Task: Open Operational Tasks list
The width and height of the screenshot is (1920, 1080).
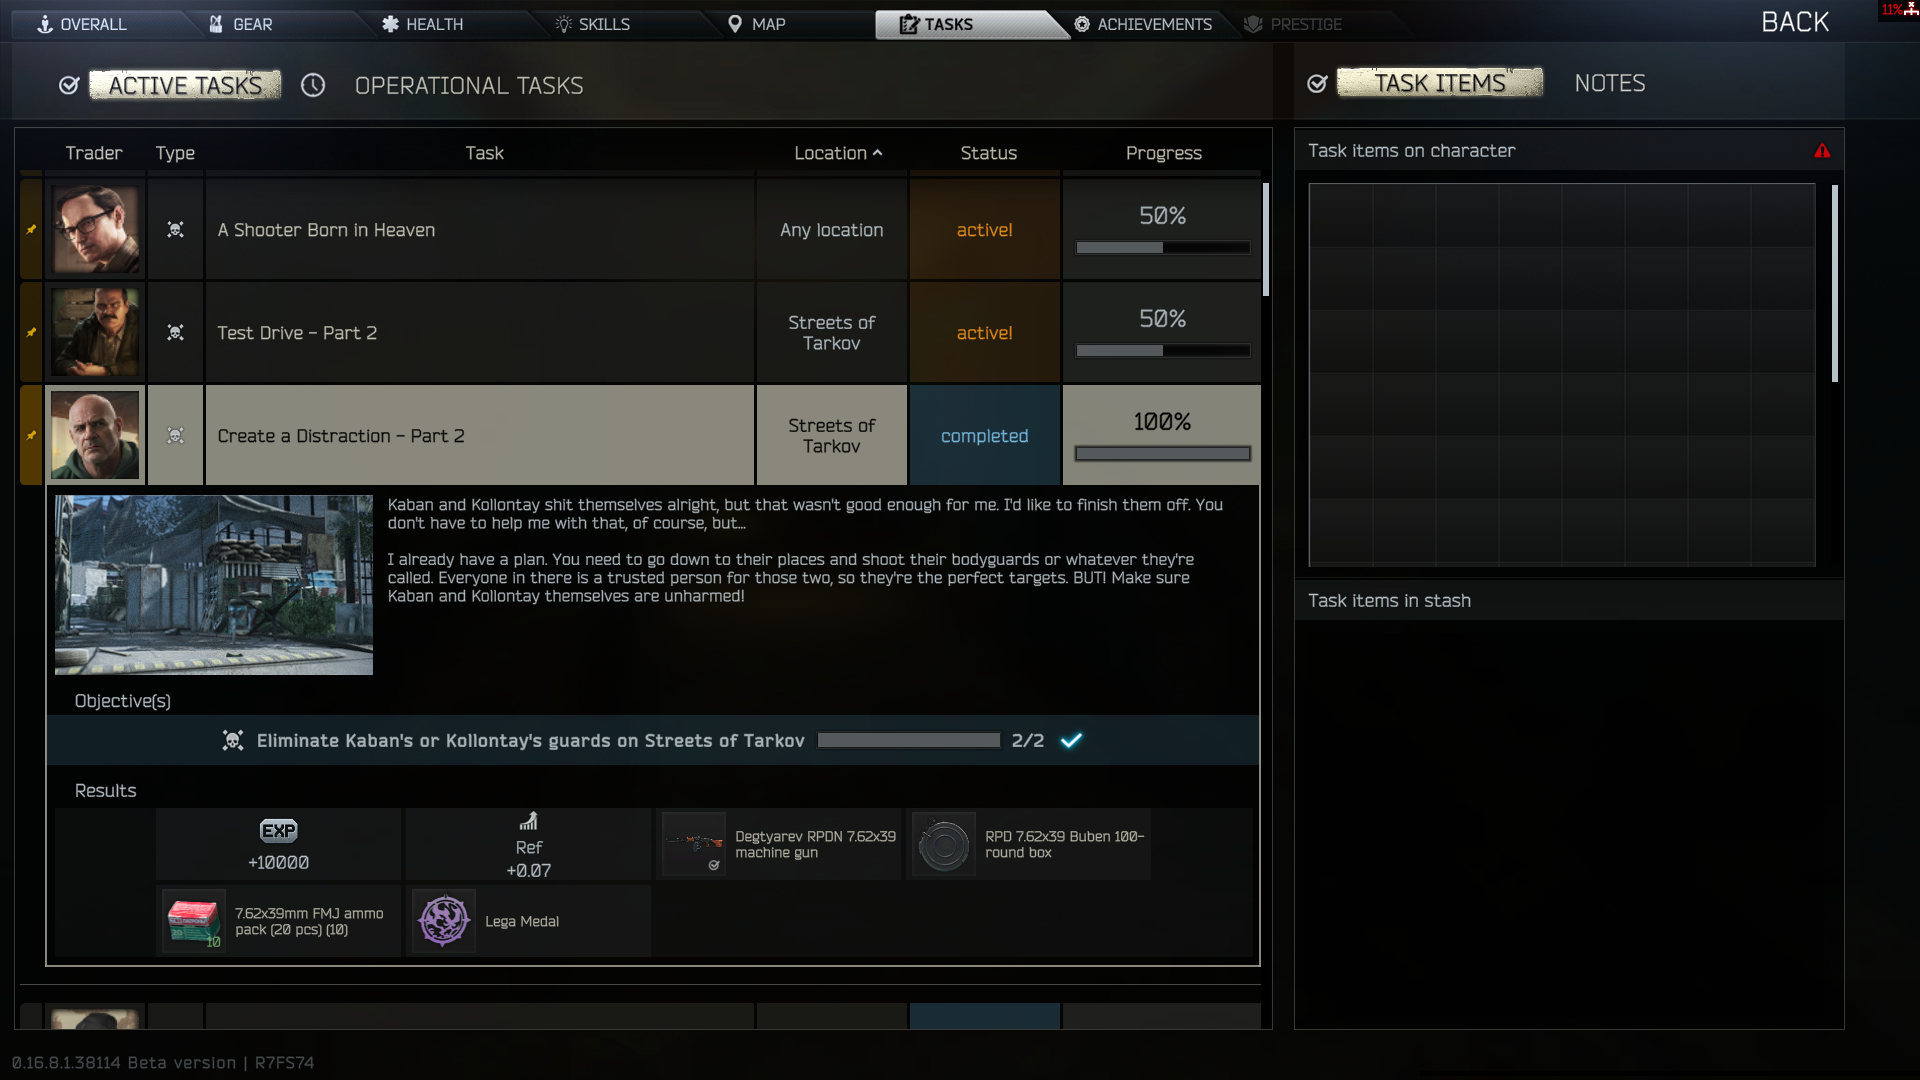Action: (x=469, y=86)
